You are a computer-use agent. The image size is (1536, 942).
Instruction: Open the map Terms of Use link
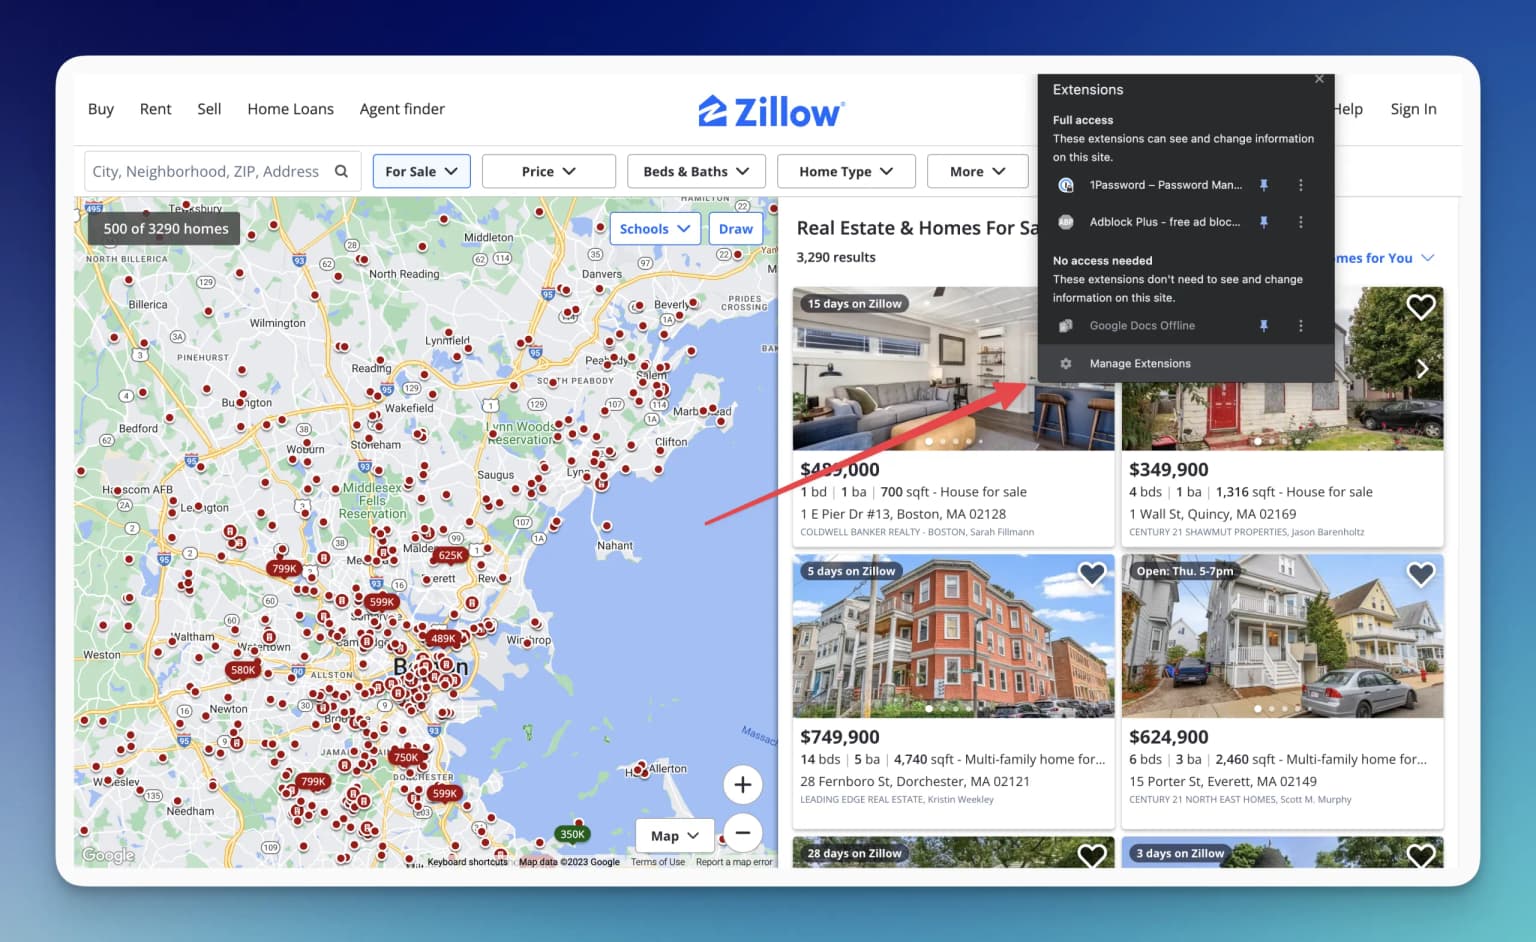pos(658,862)
